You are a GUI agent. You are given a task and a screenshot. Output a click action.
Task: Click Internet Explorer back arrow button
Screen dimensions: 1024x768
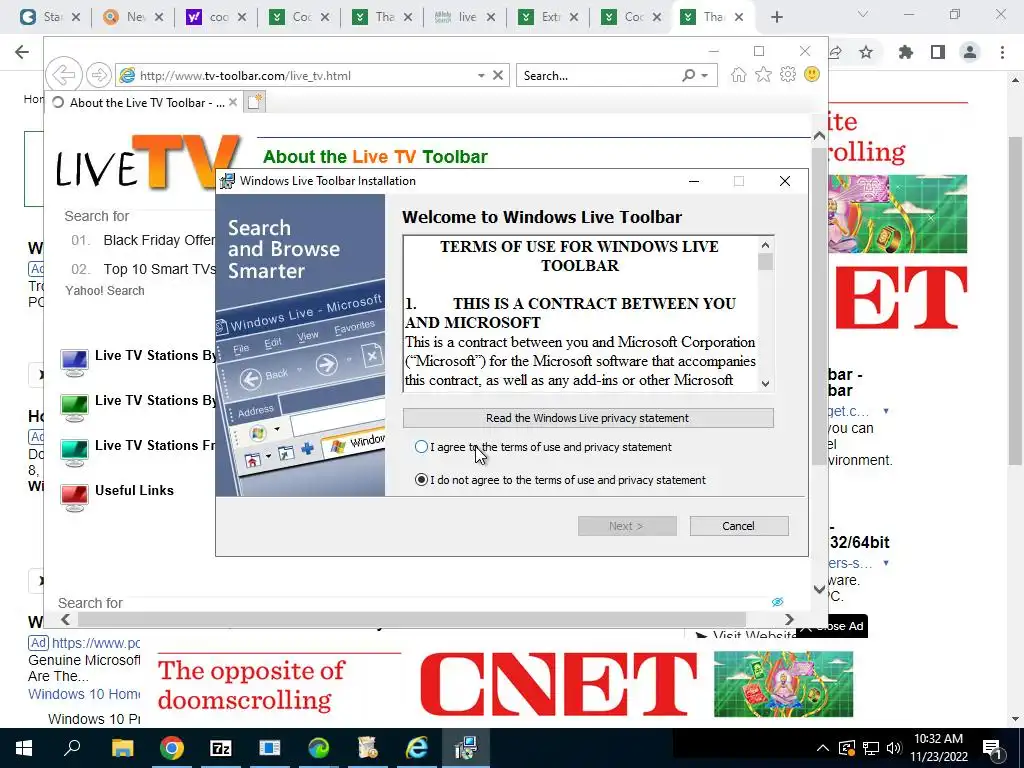tap(64, 75)
